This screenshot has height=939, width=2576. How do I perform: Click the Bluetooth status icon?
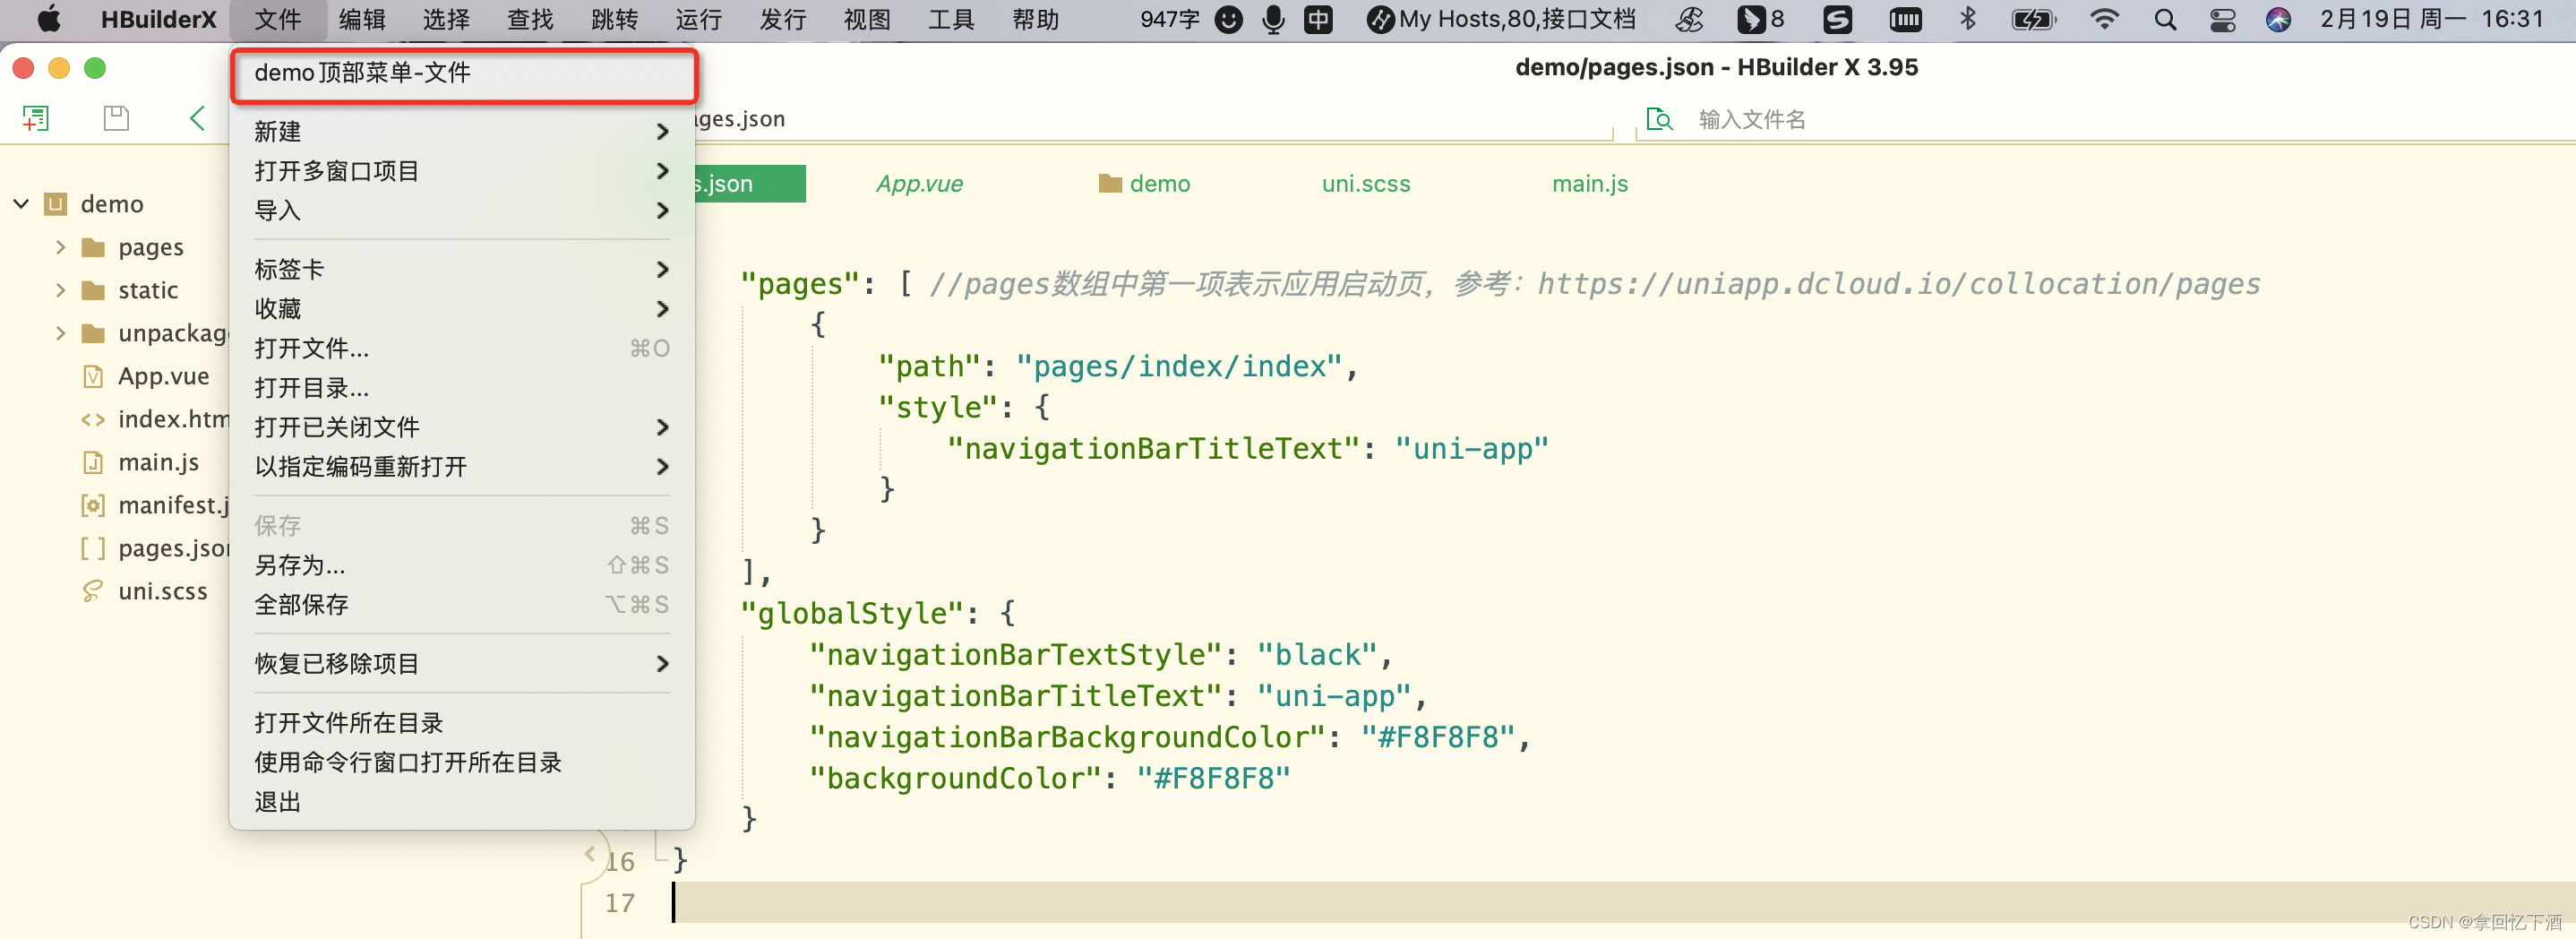pyautogui.click(x=1967, y=19)
